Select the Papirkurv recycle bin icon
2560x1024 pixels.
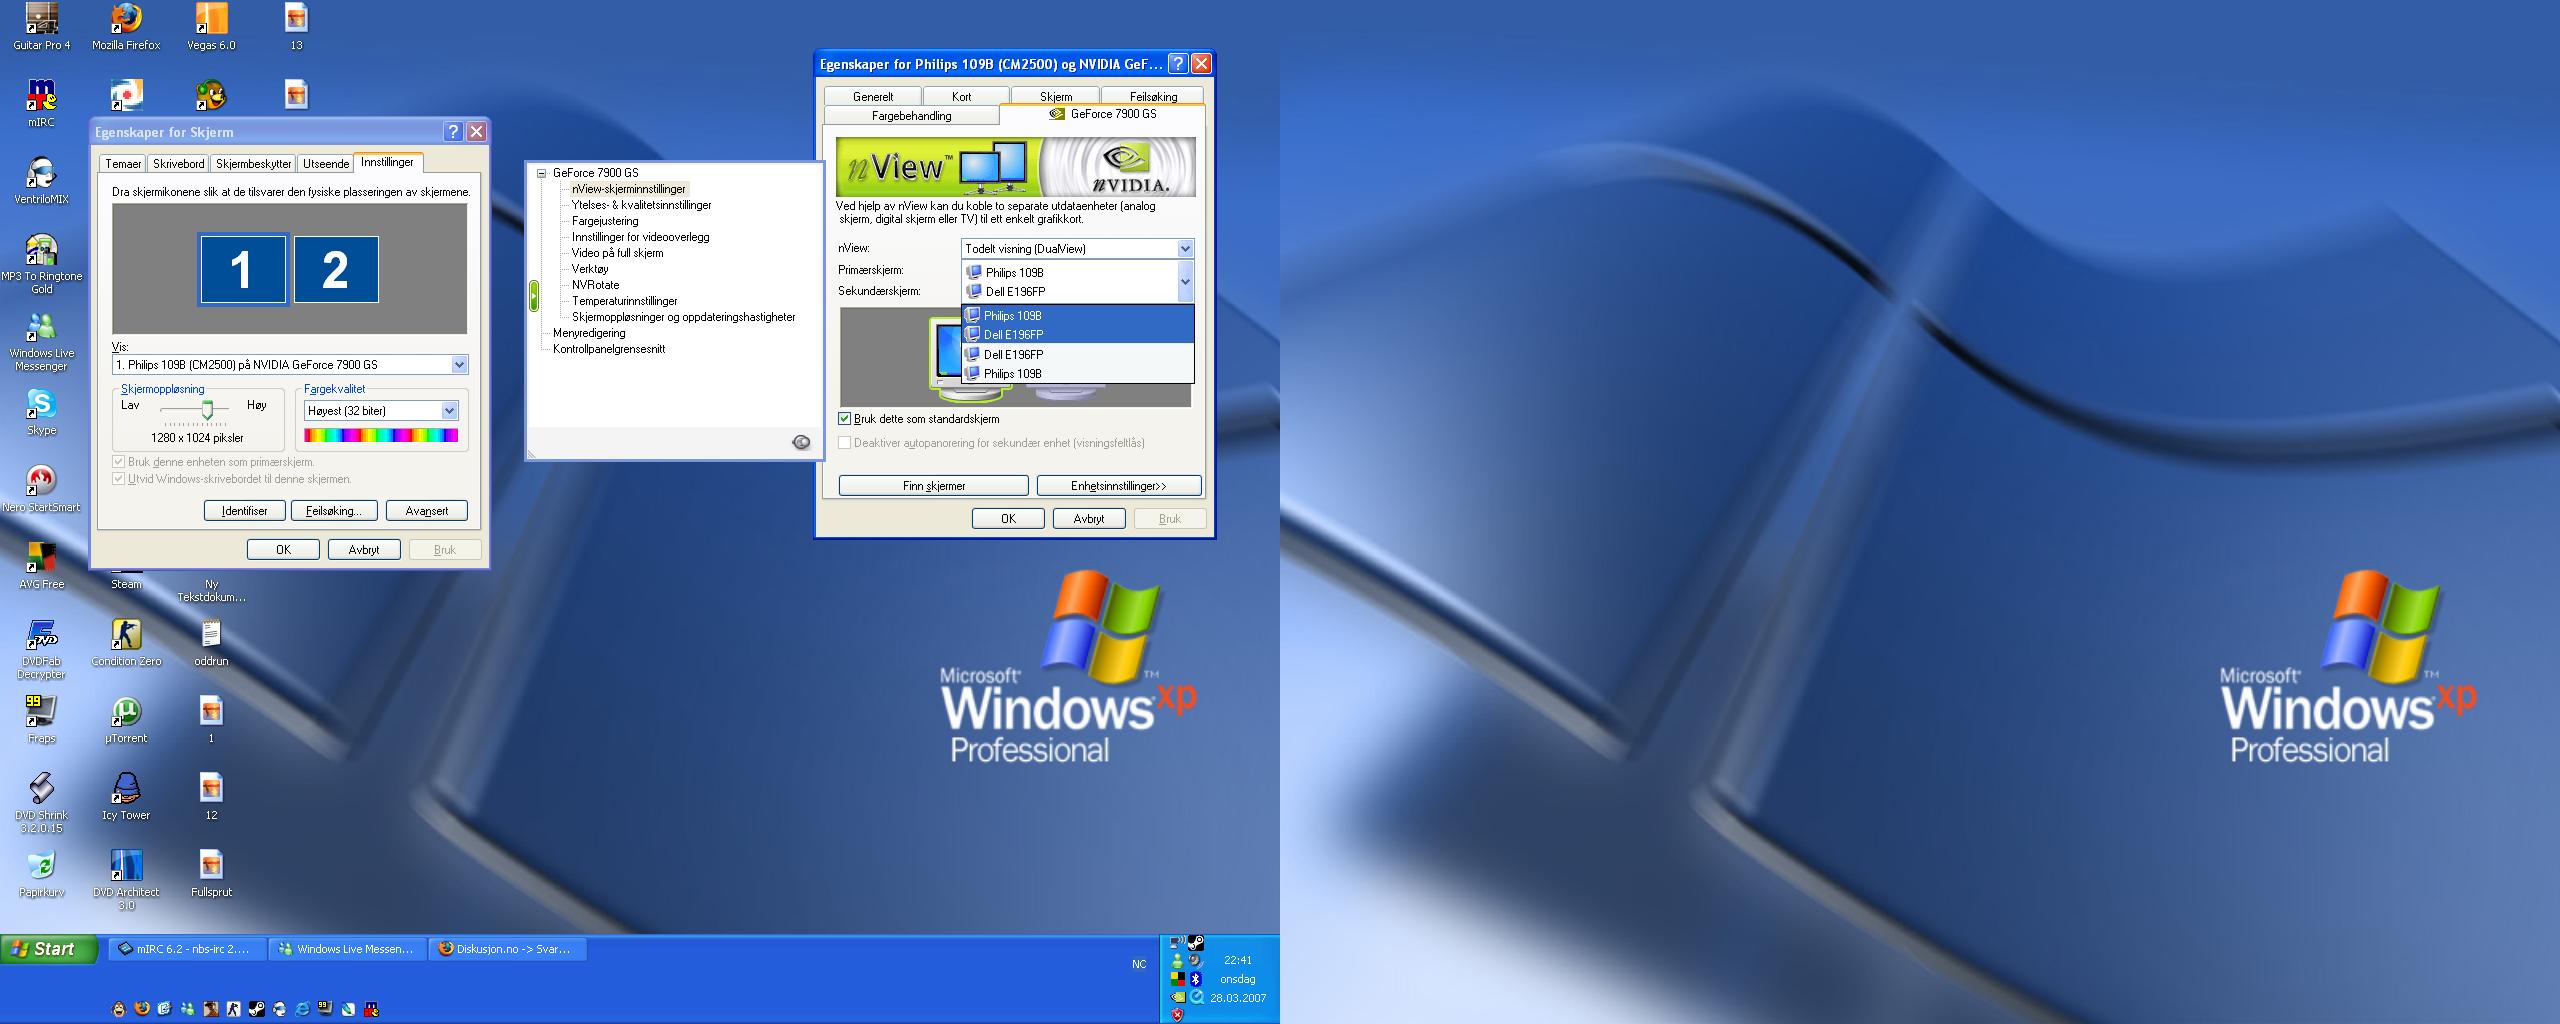pyautogui.click(x=41, y=873)
